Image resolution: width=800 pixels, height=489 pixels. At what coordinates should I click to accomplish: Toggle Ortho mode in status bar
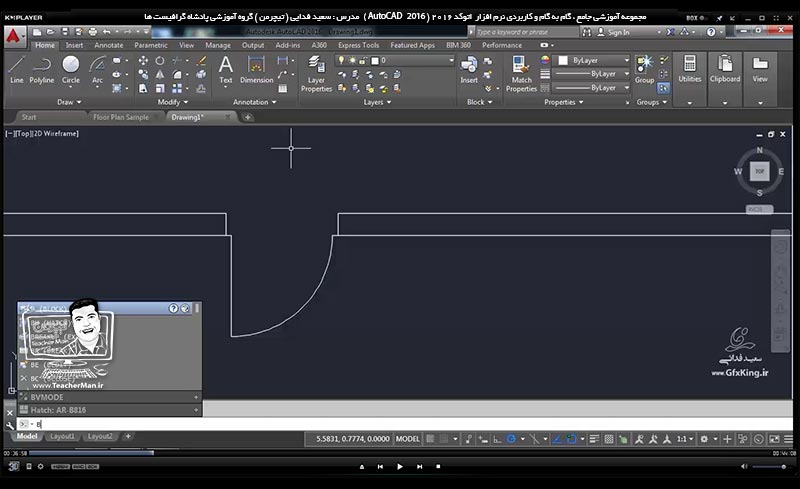496,439
